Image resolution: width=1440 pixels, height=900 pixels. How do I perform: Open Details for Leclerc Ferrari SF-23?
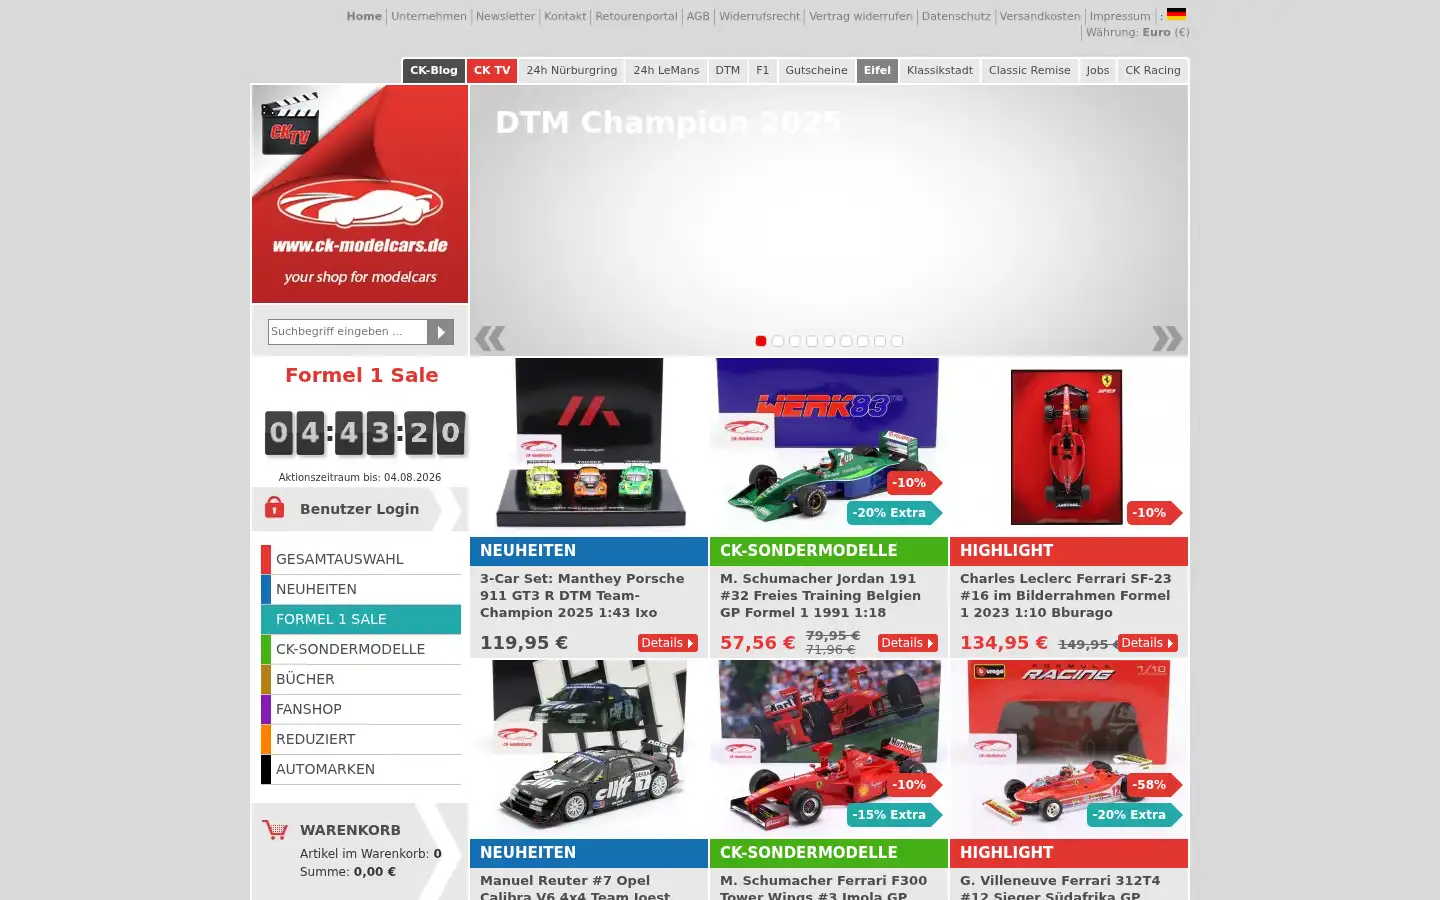1147,643
